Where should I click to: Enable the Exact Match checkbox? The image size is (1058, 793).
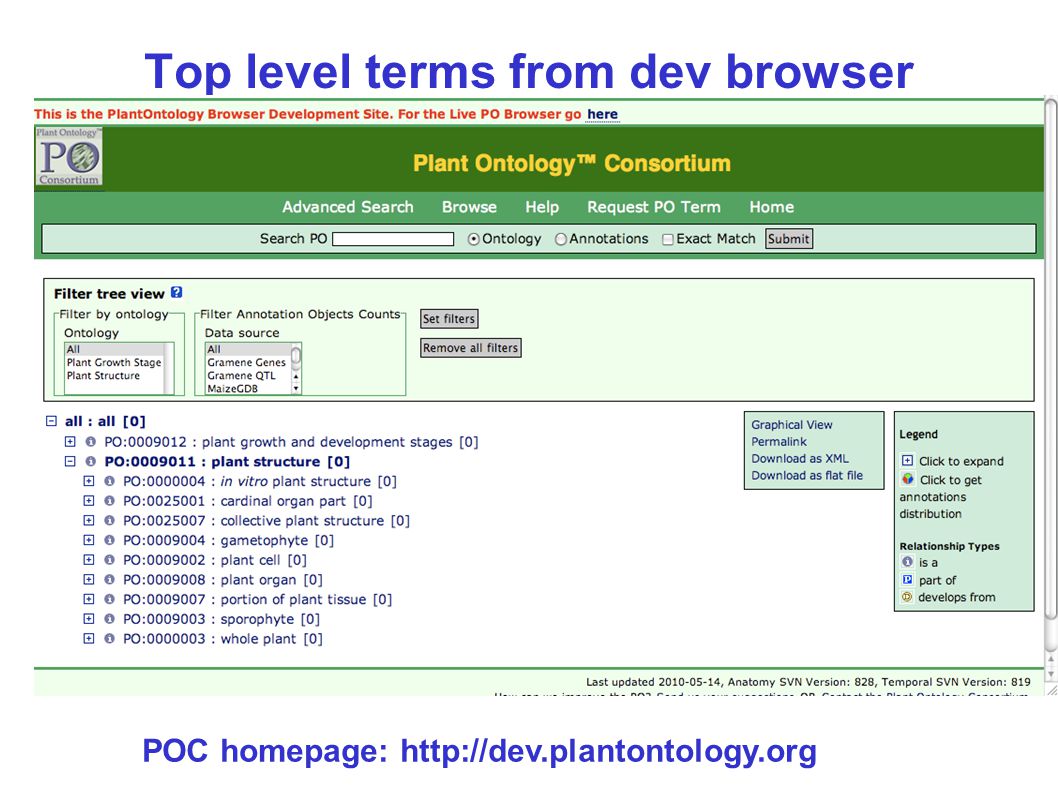(x=668, y=239)
